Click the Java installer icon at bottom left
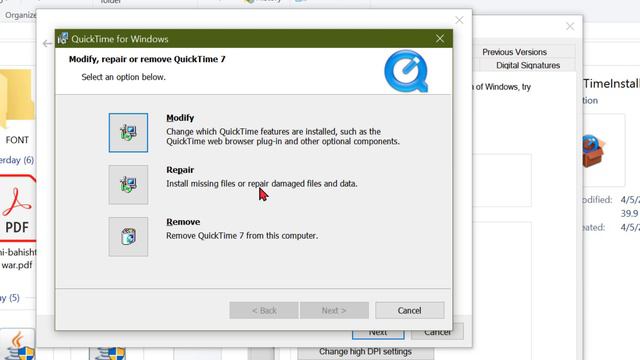 click(x=17, y=345)
